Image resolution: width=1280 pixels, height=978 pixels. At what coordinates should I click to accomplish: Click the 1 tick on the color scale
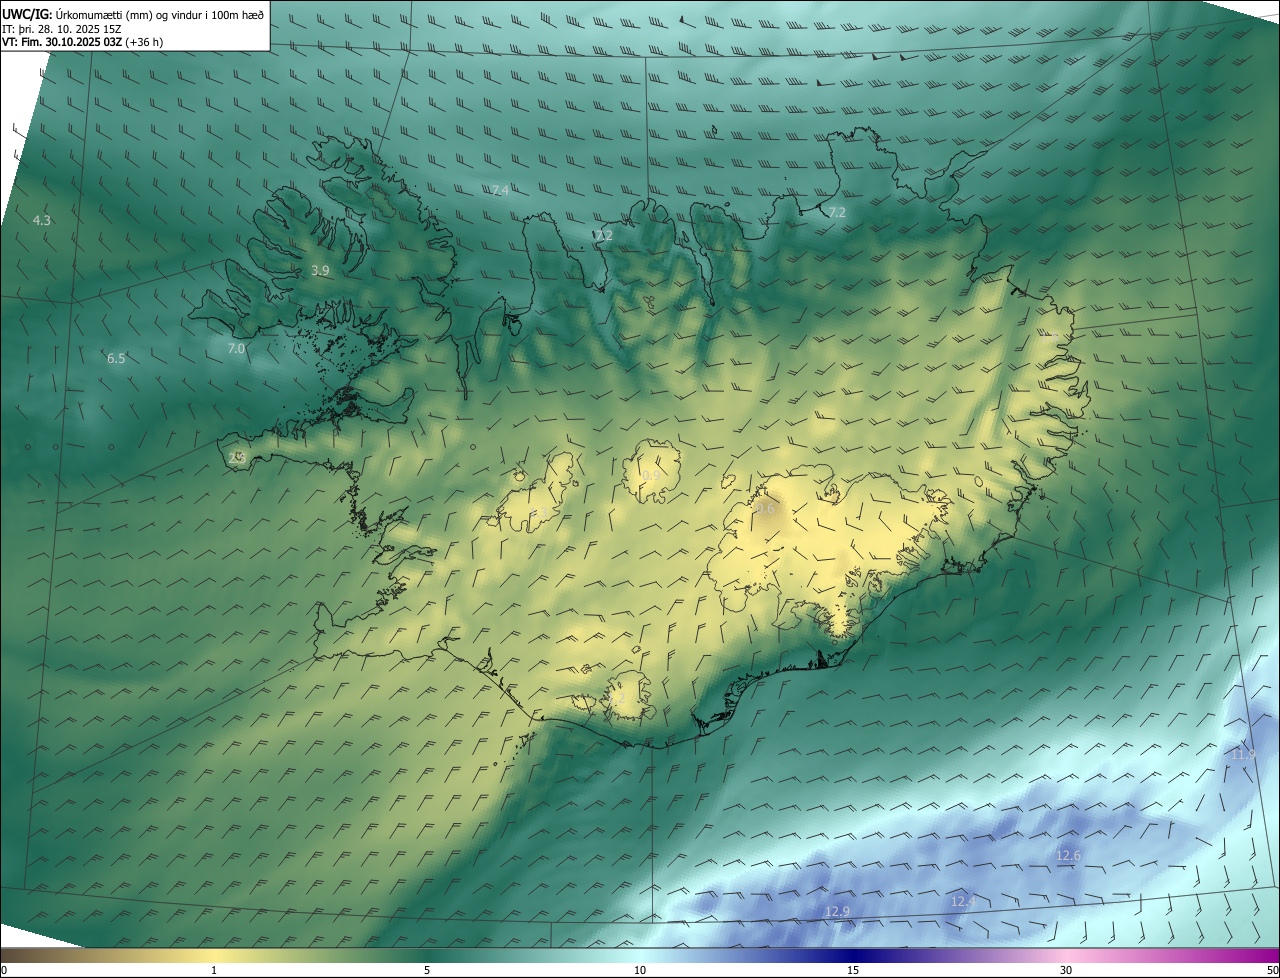pyautogui.click(x=214, y=970)
